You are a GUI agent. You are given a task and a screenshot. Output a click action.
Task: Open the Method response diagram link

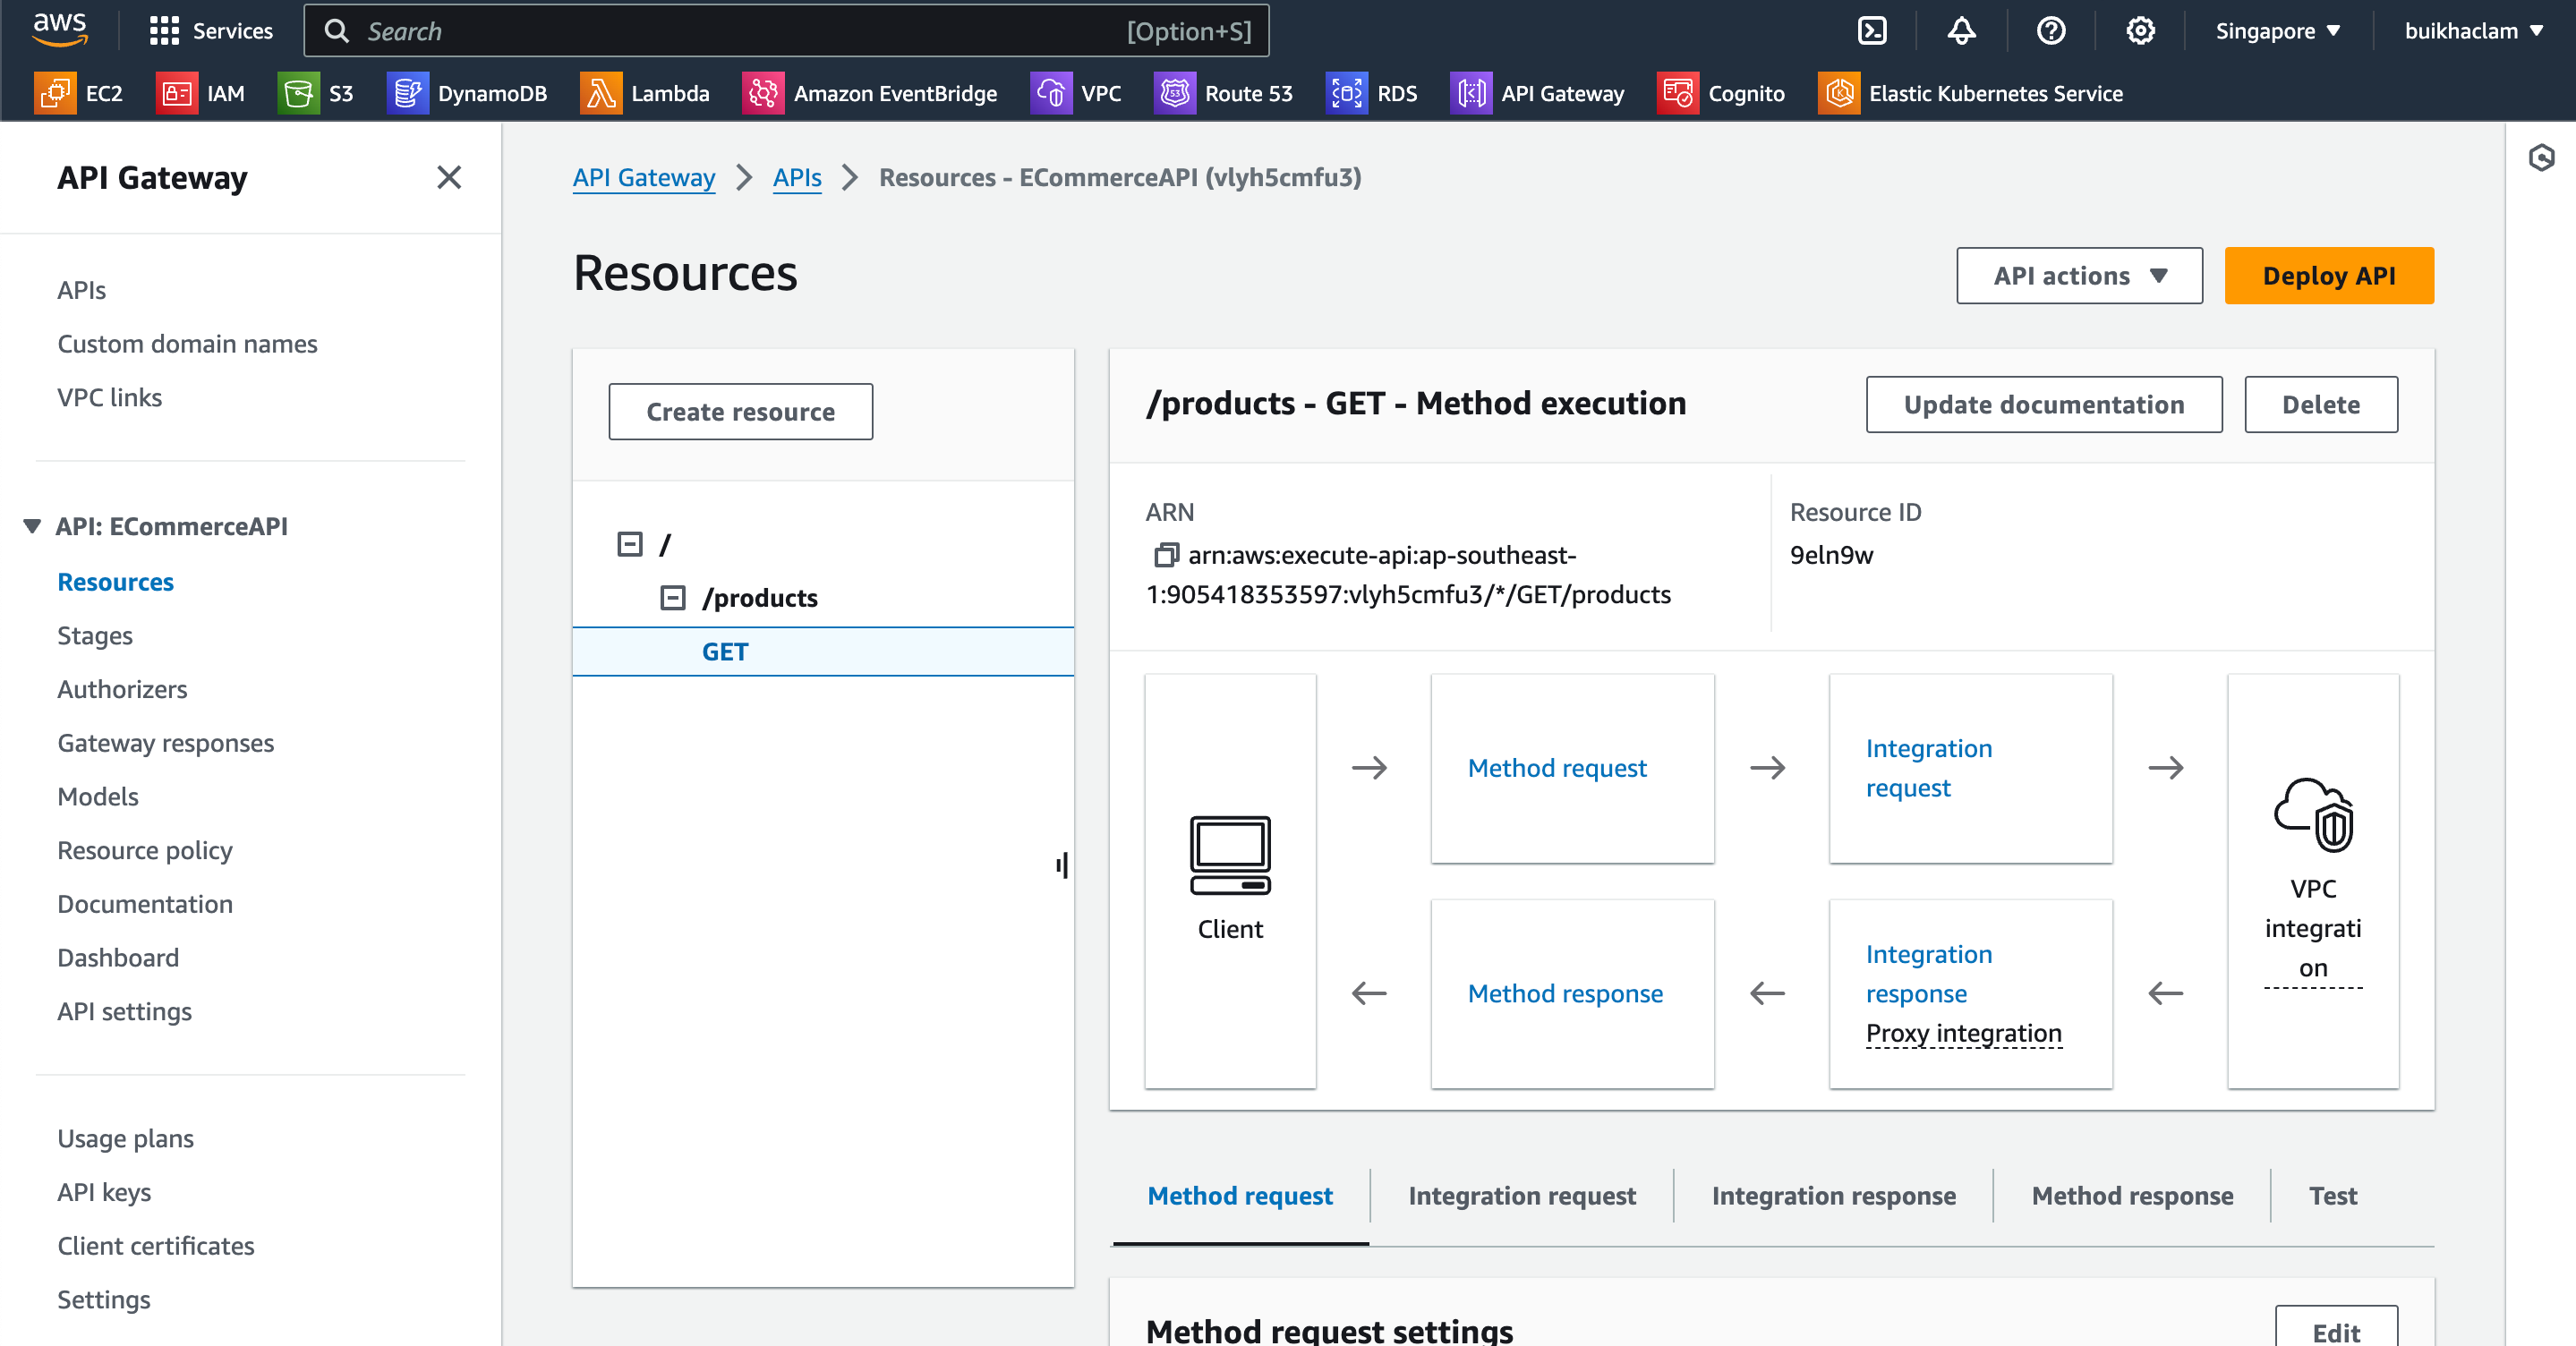coord(1565,993)
